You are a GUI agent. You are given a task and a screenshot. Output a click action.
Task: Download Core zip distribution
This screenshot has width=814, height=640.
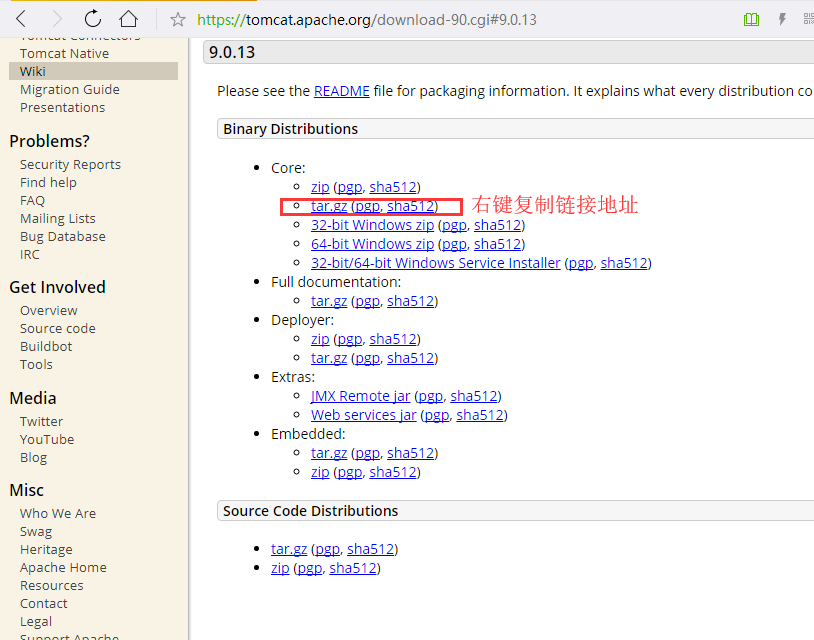point(320,187)
